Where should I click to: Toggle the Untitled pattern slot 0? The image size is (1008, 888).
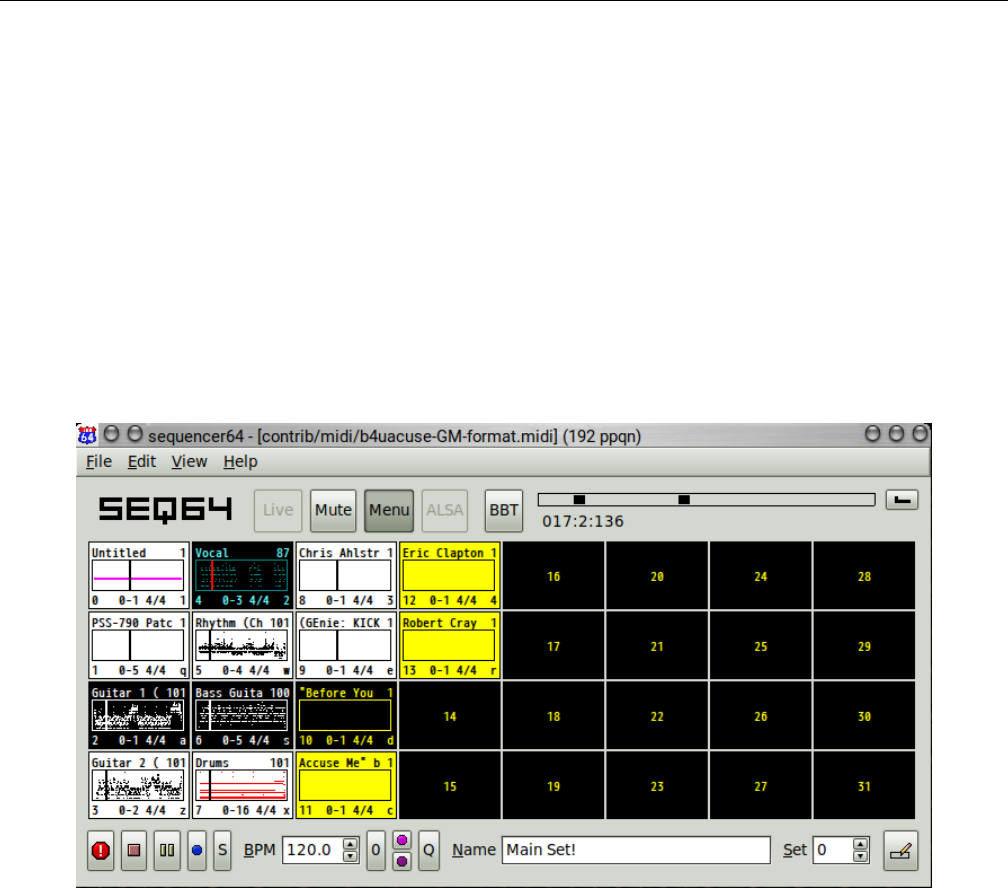(138, 575)
